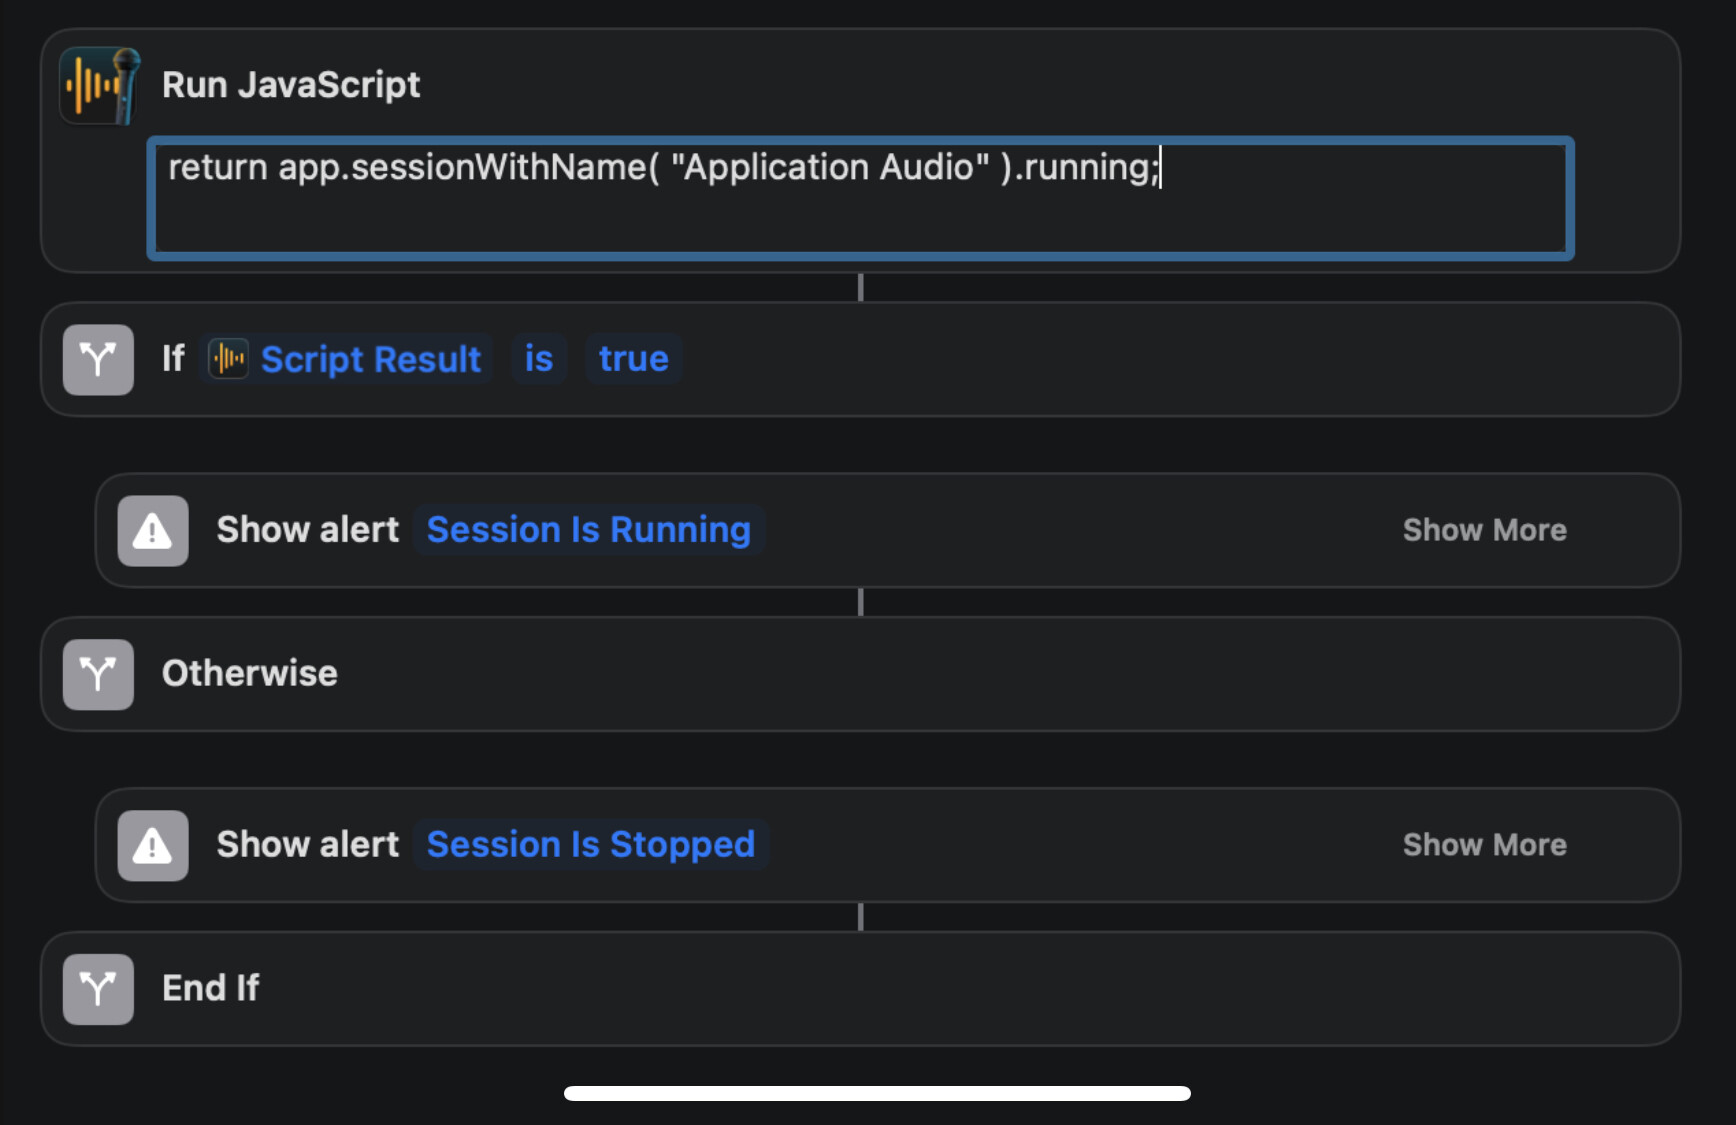The image size is (1736, 1125).
Task: Edit the Session Is Running alert text
Action: 589,530
